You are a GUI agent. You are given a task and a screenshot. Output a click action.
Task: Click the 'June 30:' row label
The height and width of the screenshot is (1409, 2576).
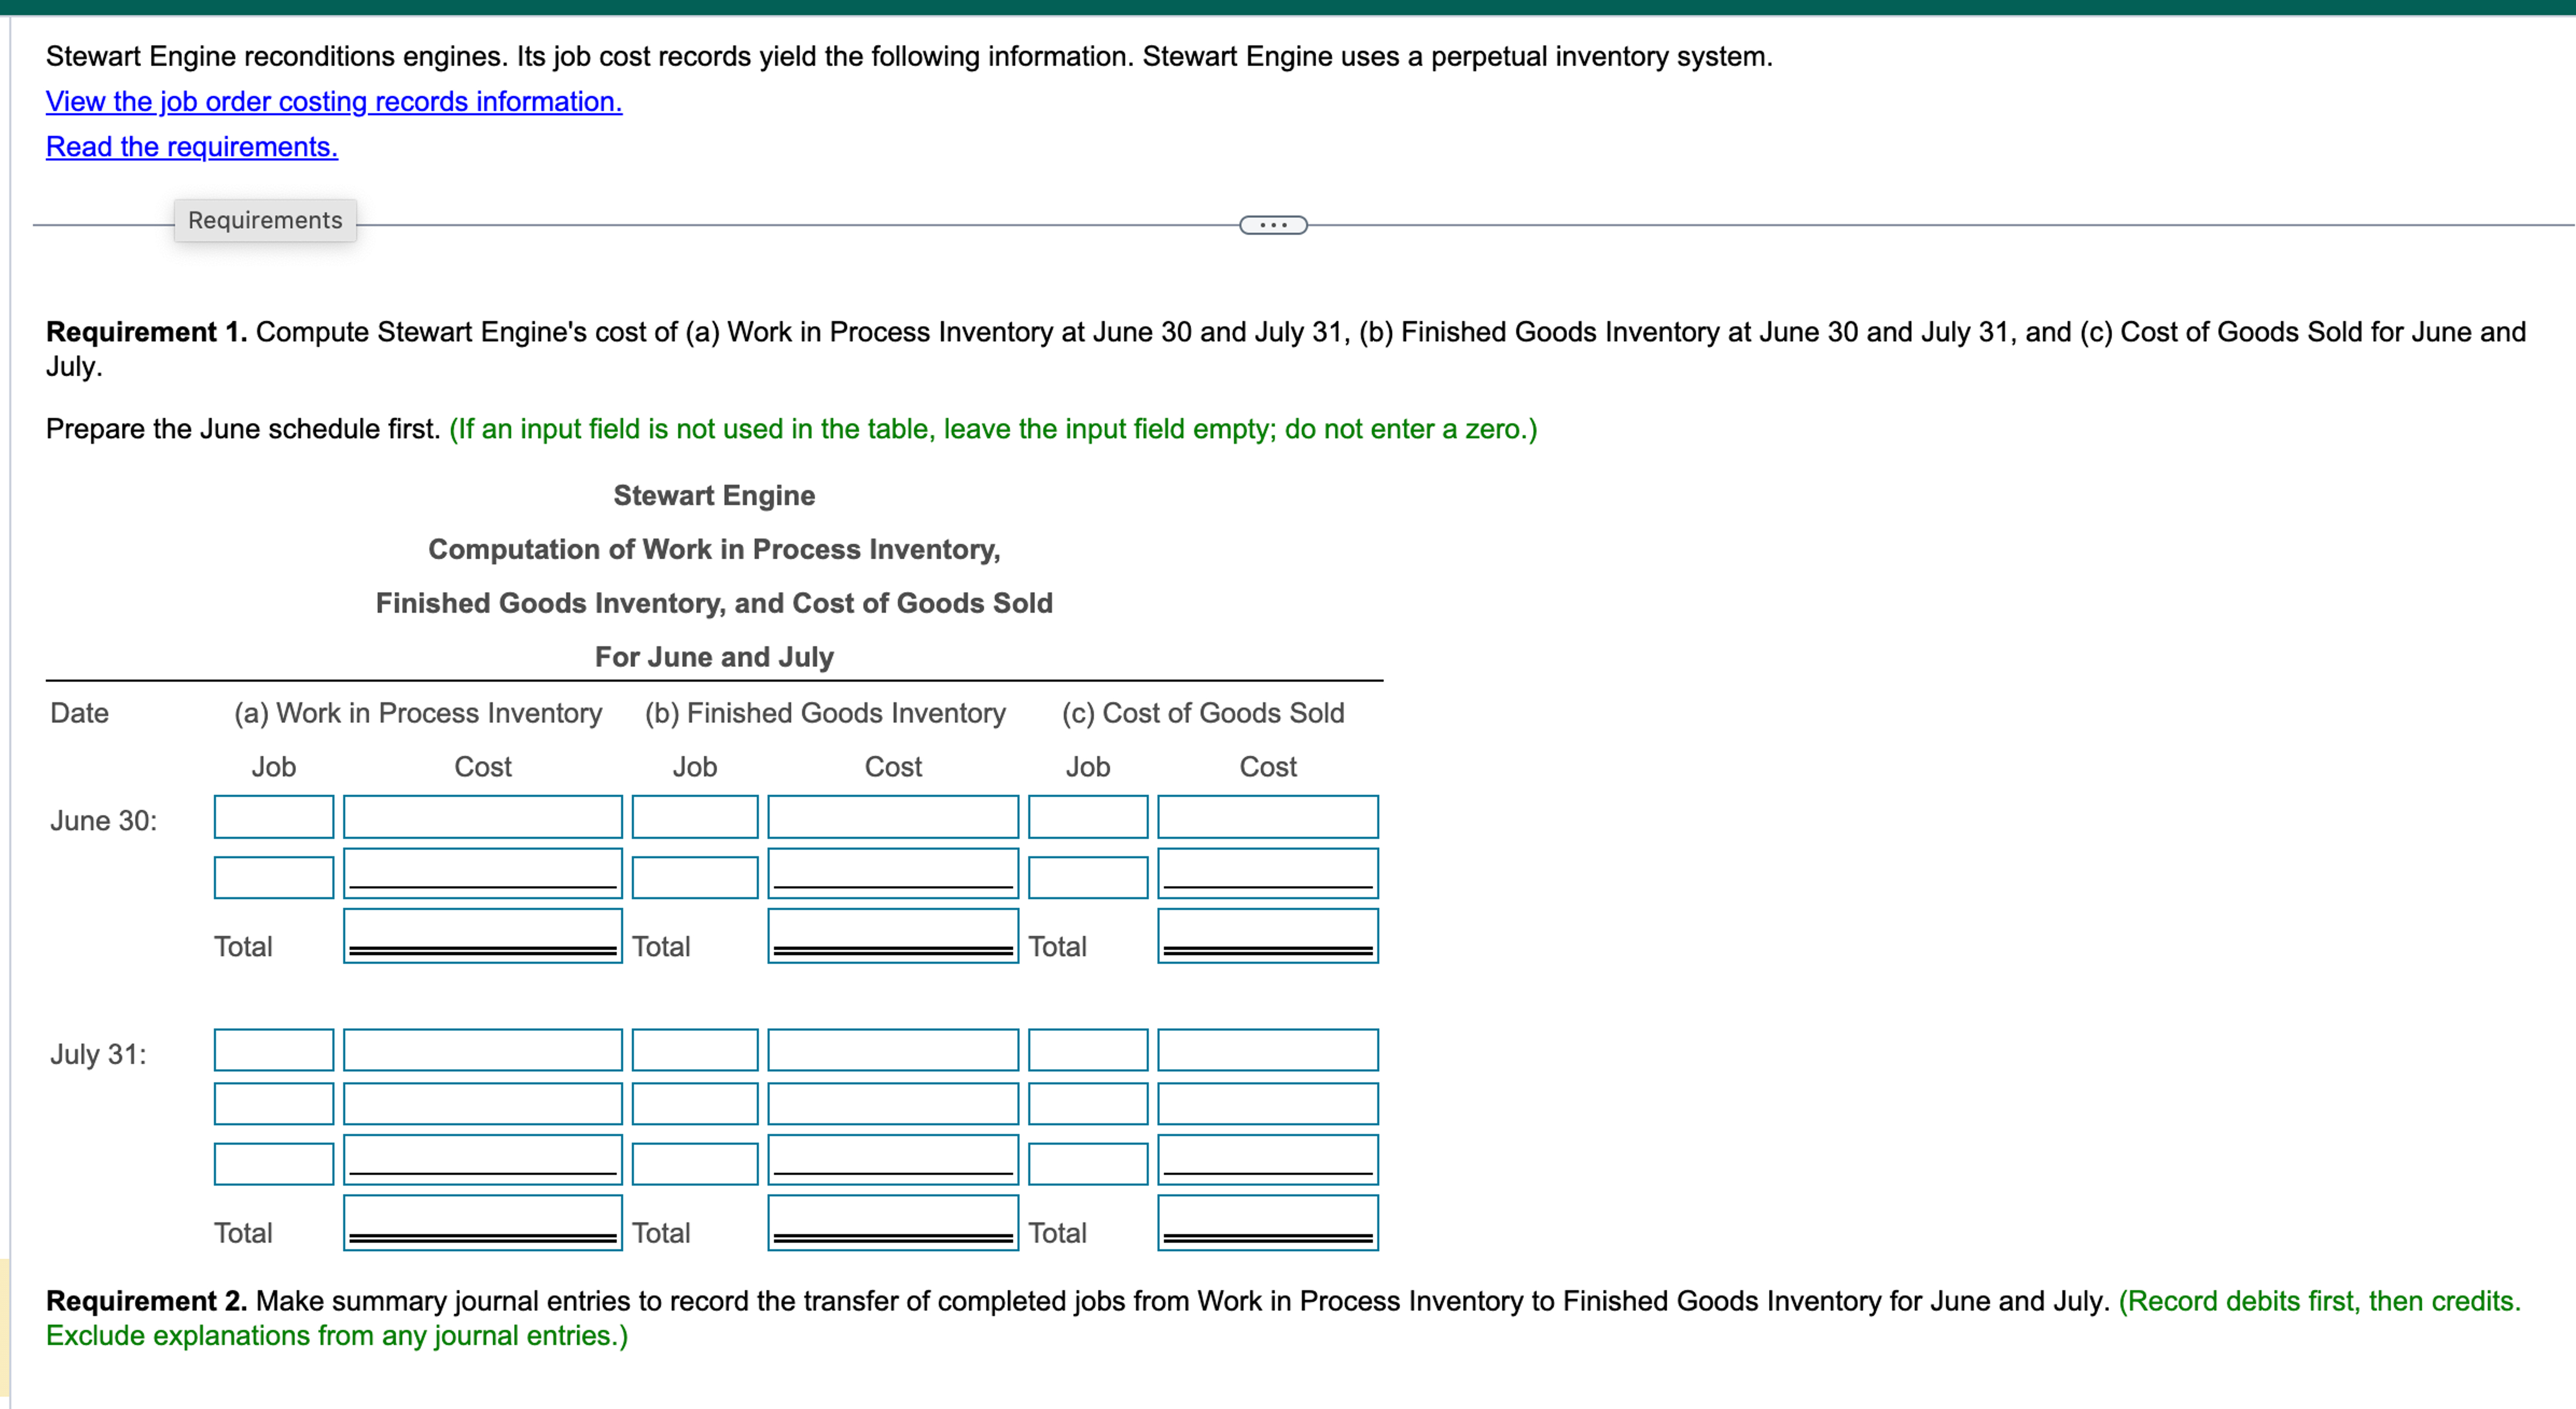pos(104,821)
